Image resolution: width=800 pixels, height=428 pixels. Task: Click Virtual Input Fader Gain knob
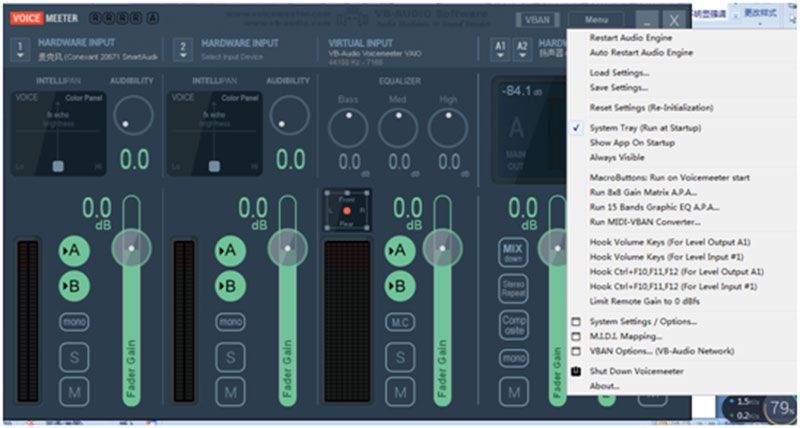click(x=443, y=248)
